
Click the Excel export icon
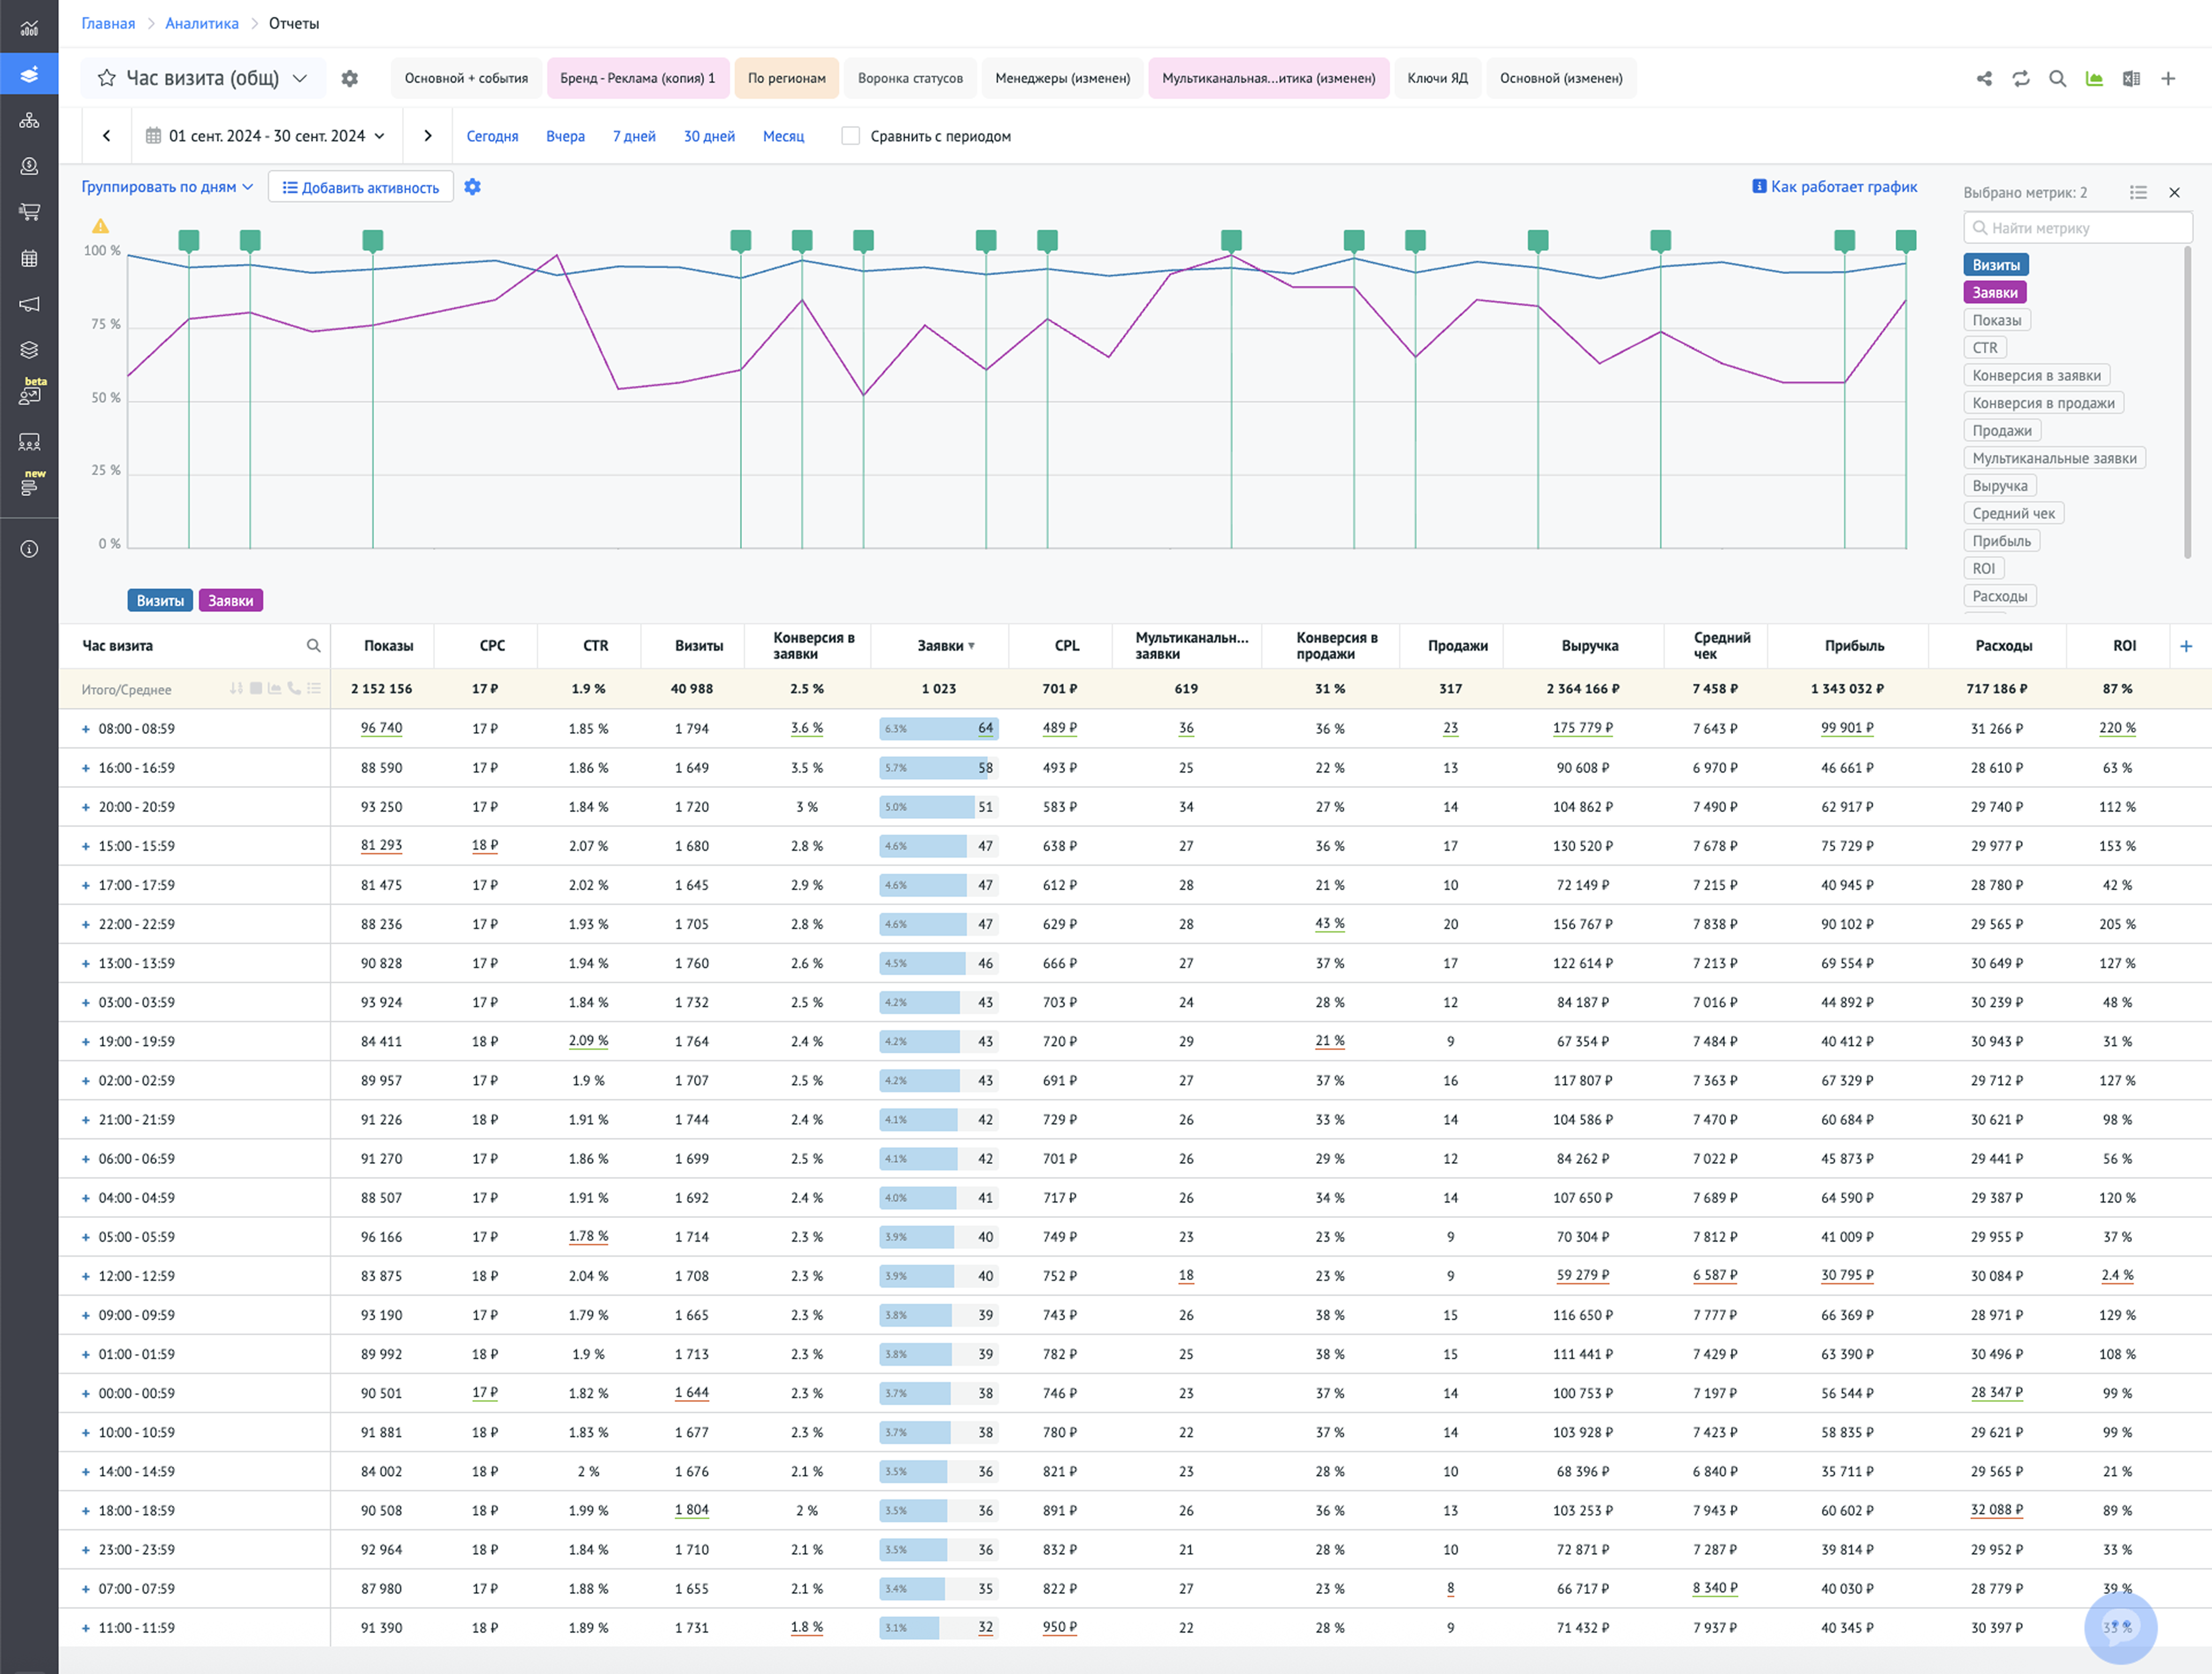pyautogui.click(x=2131, y=78)
